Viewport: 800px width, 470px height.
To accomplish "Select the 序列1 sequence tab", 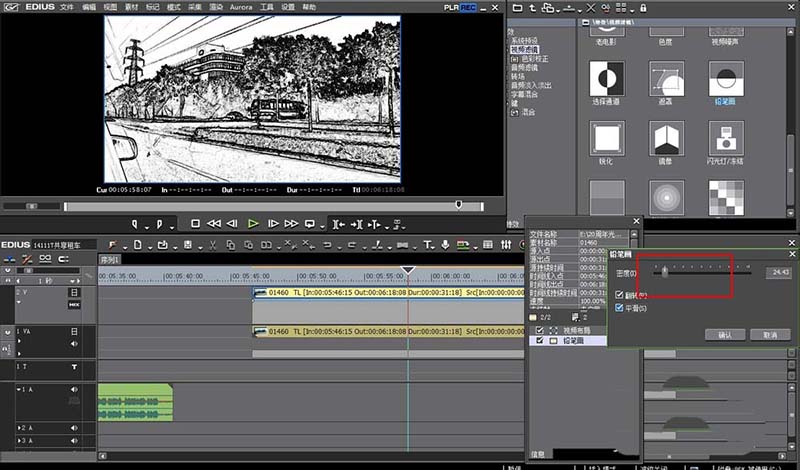I will 109,260.
